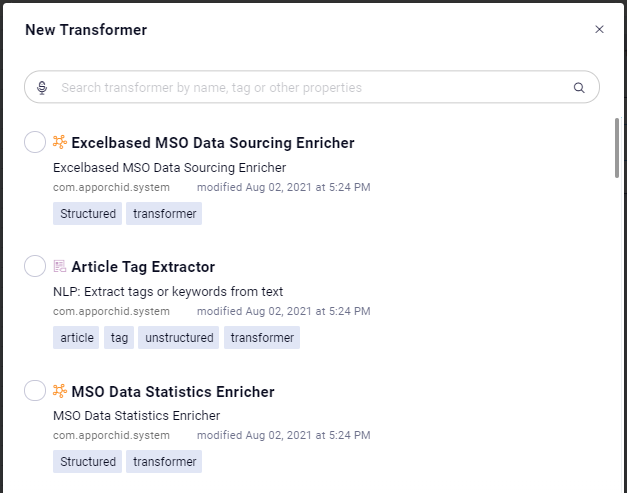
Task: Click 'Structured' tag under Excelbased MSO Enricher
Action: (x=88, y=213)
